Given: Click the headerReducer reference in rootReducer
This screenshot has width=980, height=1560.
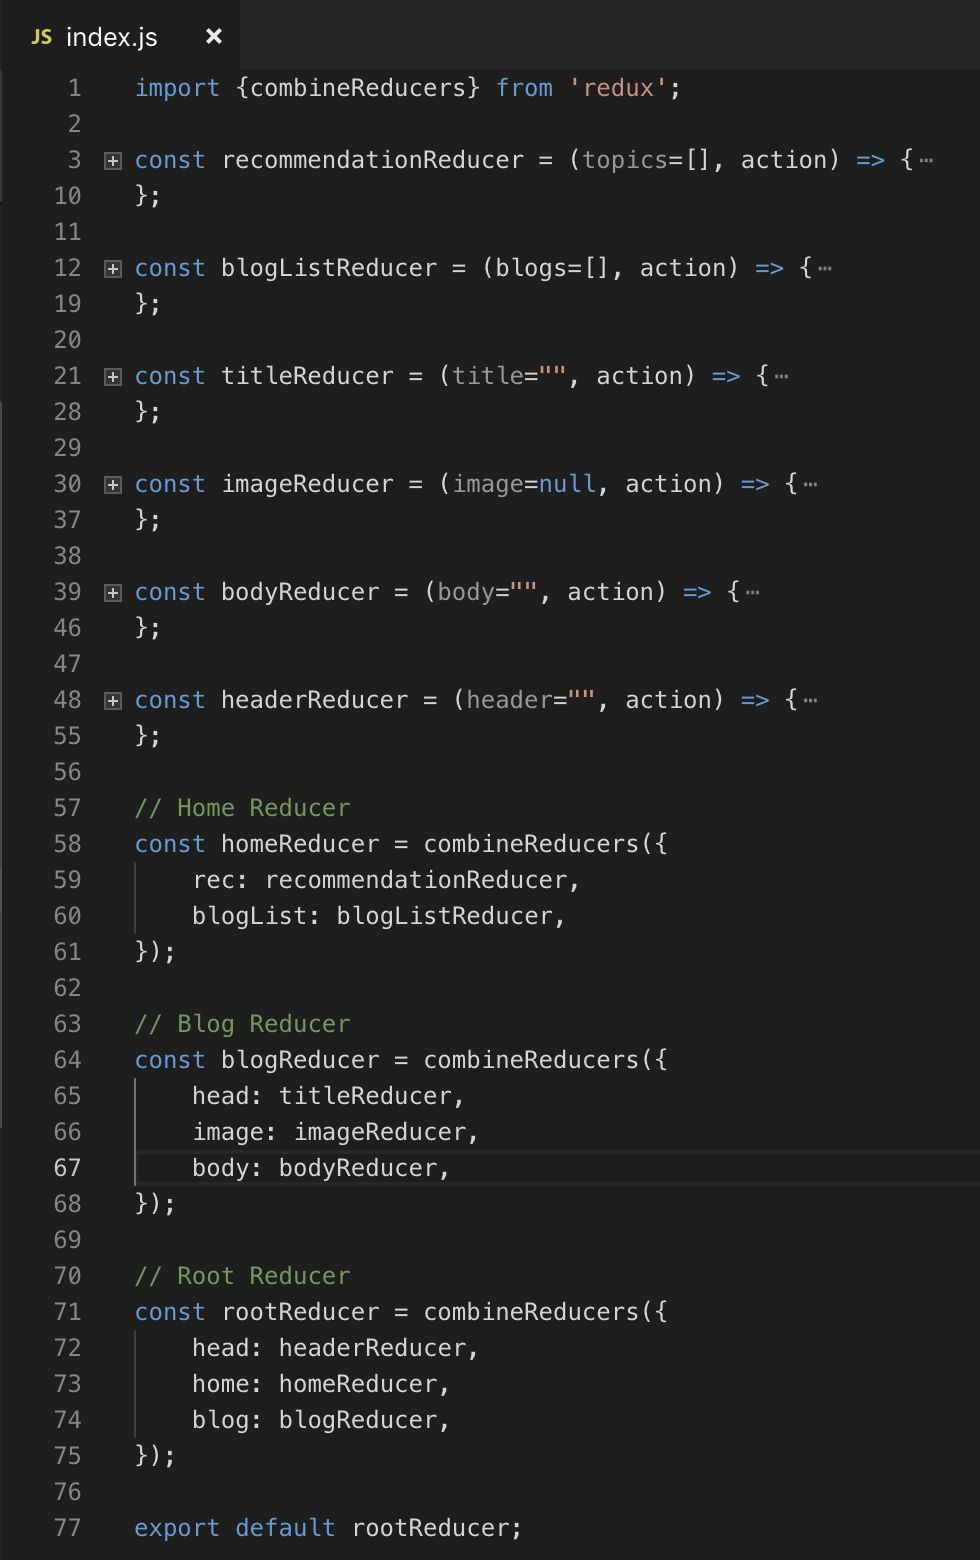Looking at the screenshot, I should coord(372,1348).
